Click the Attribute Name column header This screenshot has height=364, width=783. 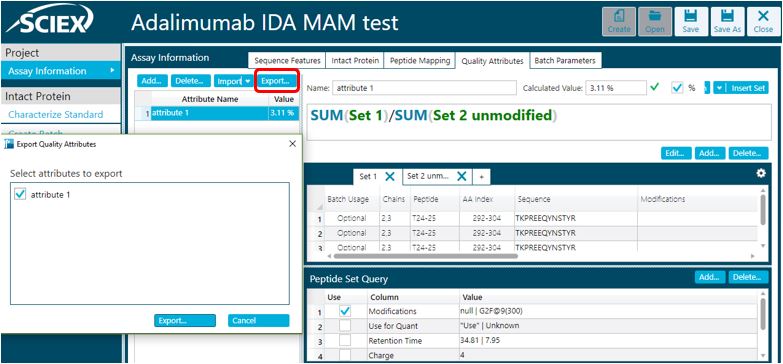pos(210,99)
